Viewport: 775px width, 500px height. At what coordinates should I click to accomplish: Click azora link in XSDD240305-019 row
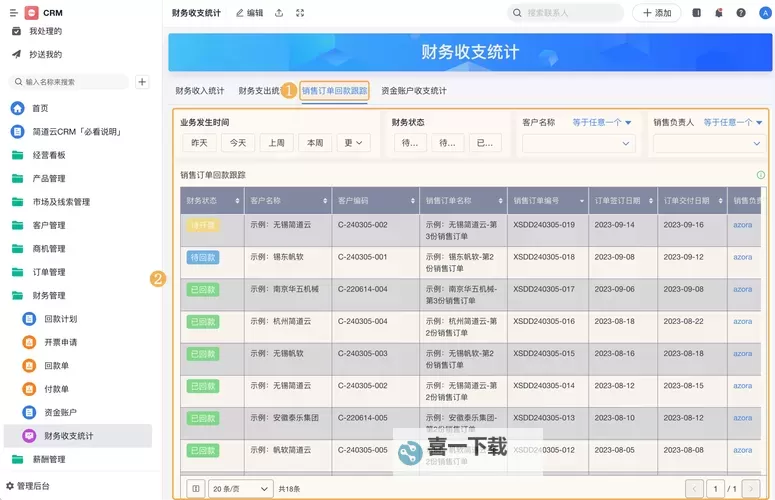coord(742,225)
